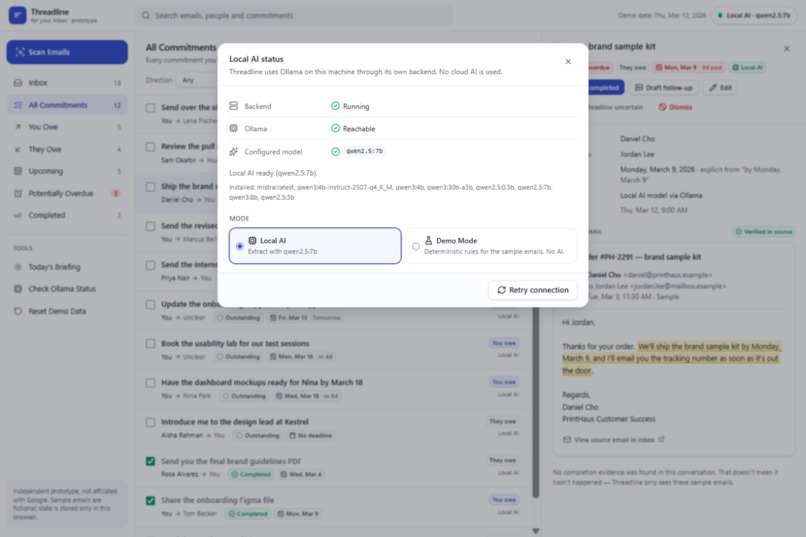Click the search magnifier icon
Screen dimensions: 806x537
(146, 15)
